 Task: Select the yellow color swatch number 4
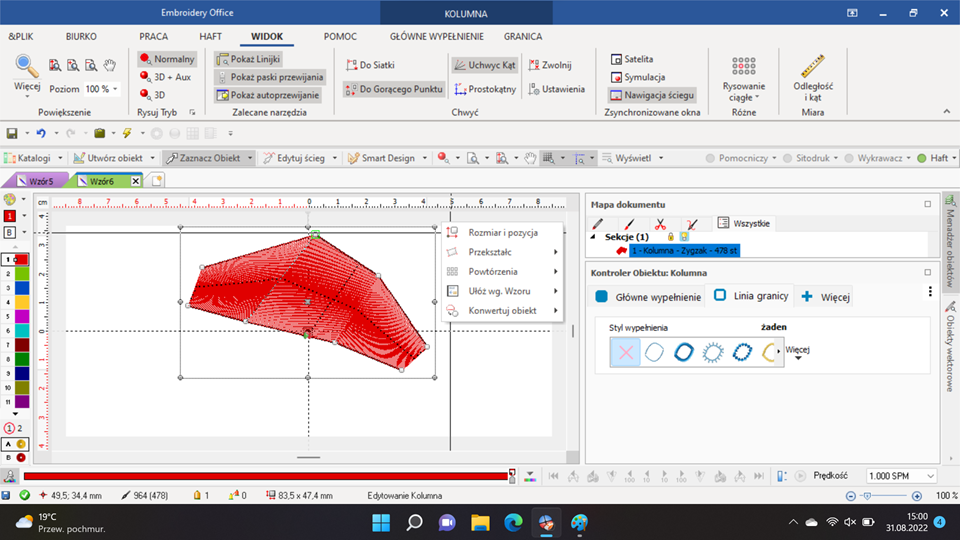point(23,301)
